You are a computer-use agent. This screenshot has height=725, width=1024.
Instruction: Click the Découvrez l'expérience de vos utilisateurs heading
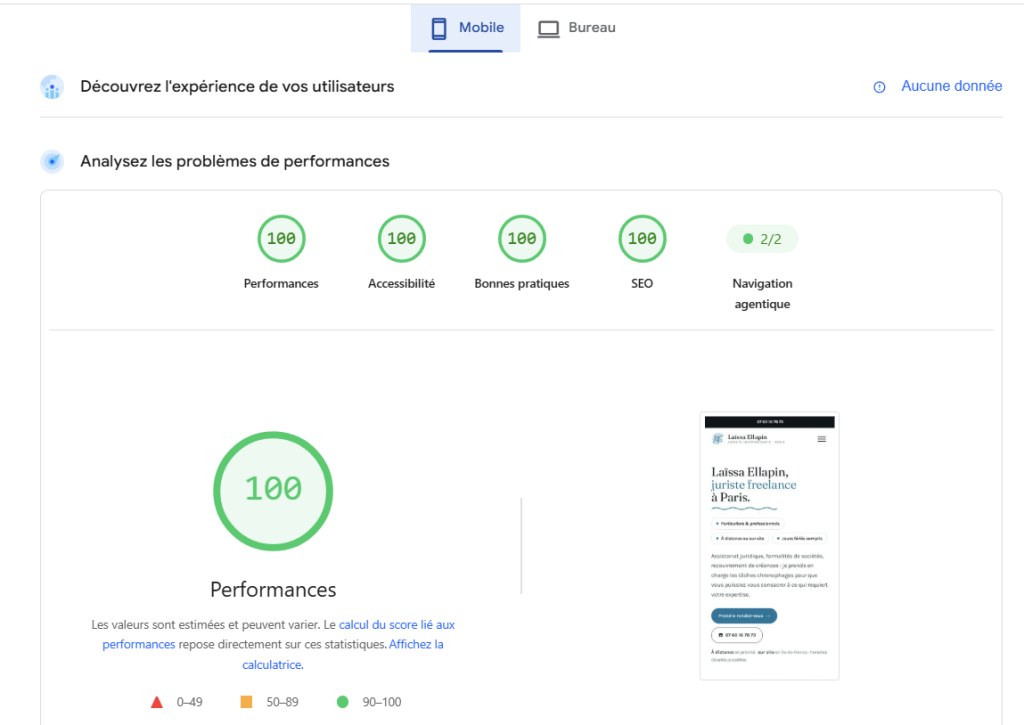237,86
